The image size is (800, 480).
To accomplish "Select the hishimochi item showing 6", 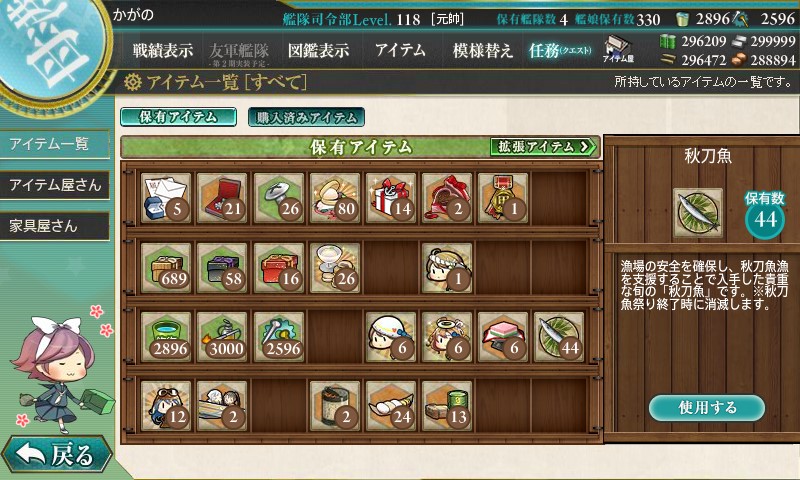I will point(503,337).
